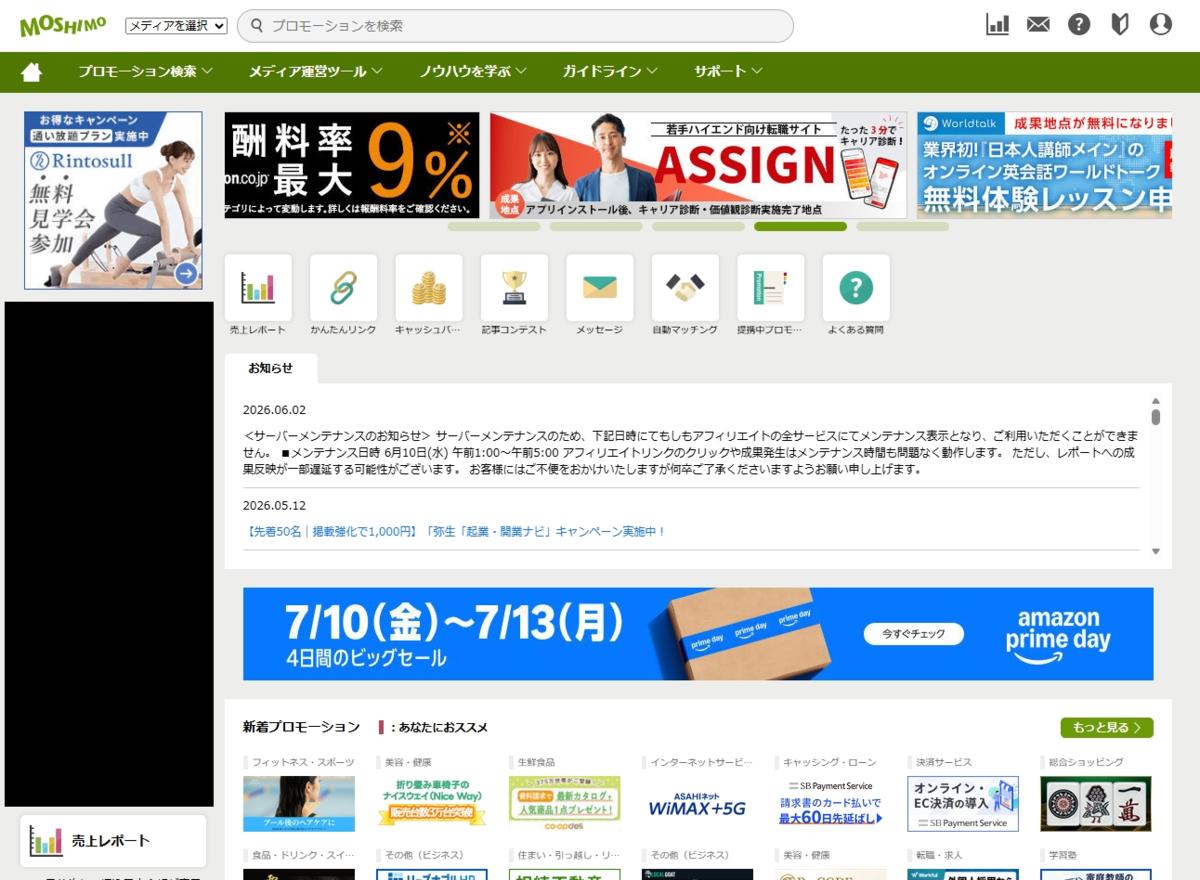
Task: Click 決済サービス category label
Action: 943,762
